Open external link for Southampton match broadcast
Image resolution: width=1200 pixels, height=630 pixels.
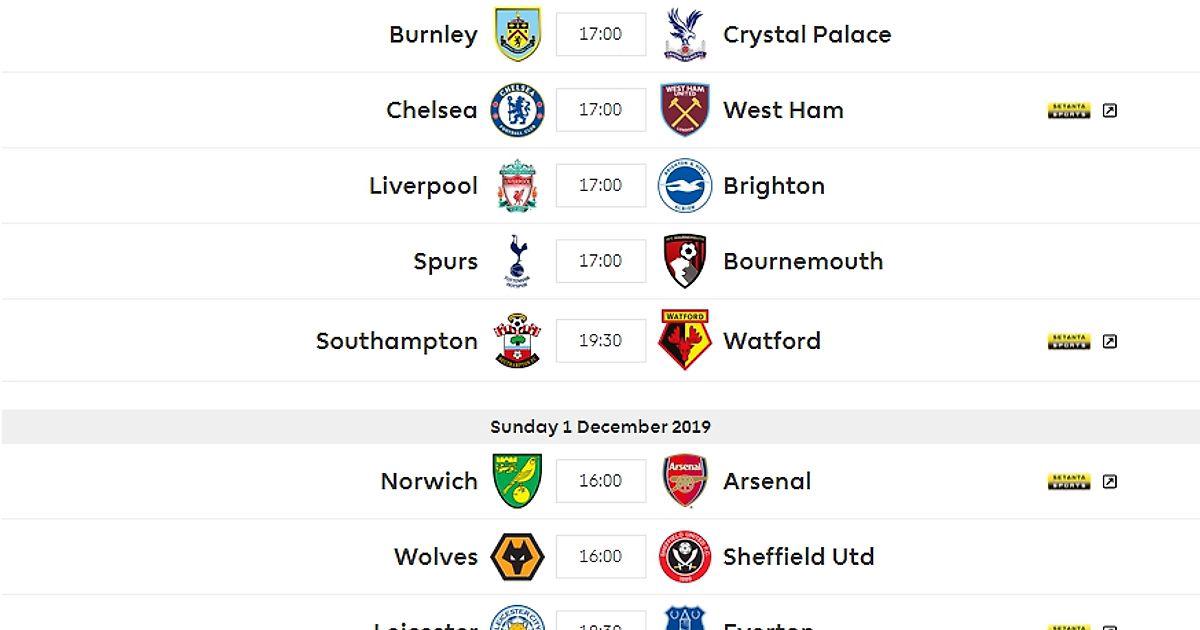(x=1109, y=342)
